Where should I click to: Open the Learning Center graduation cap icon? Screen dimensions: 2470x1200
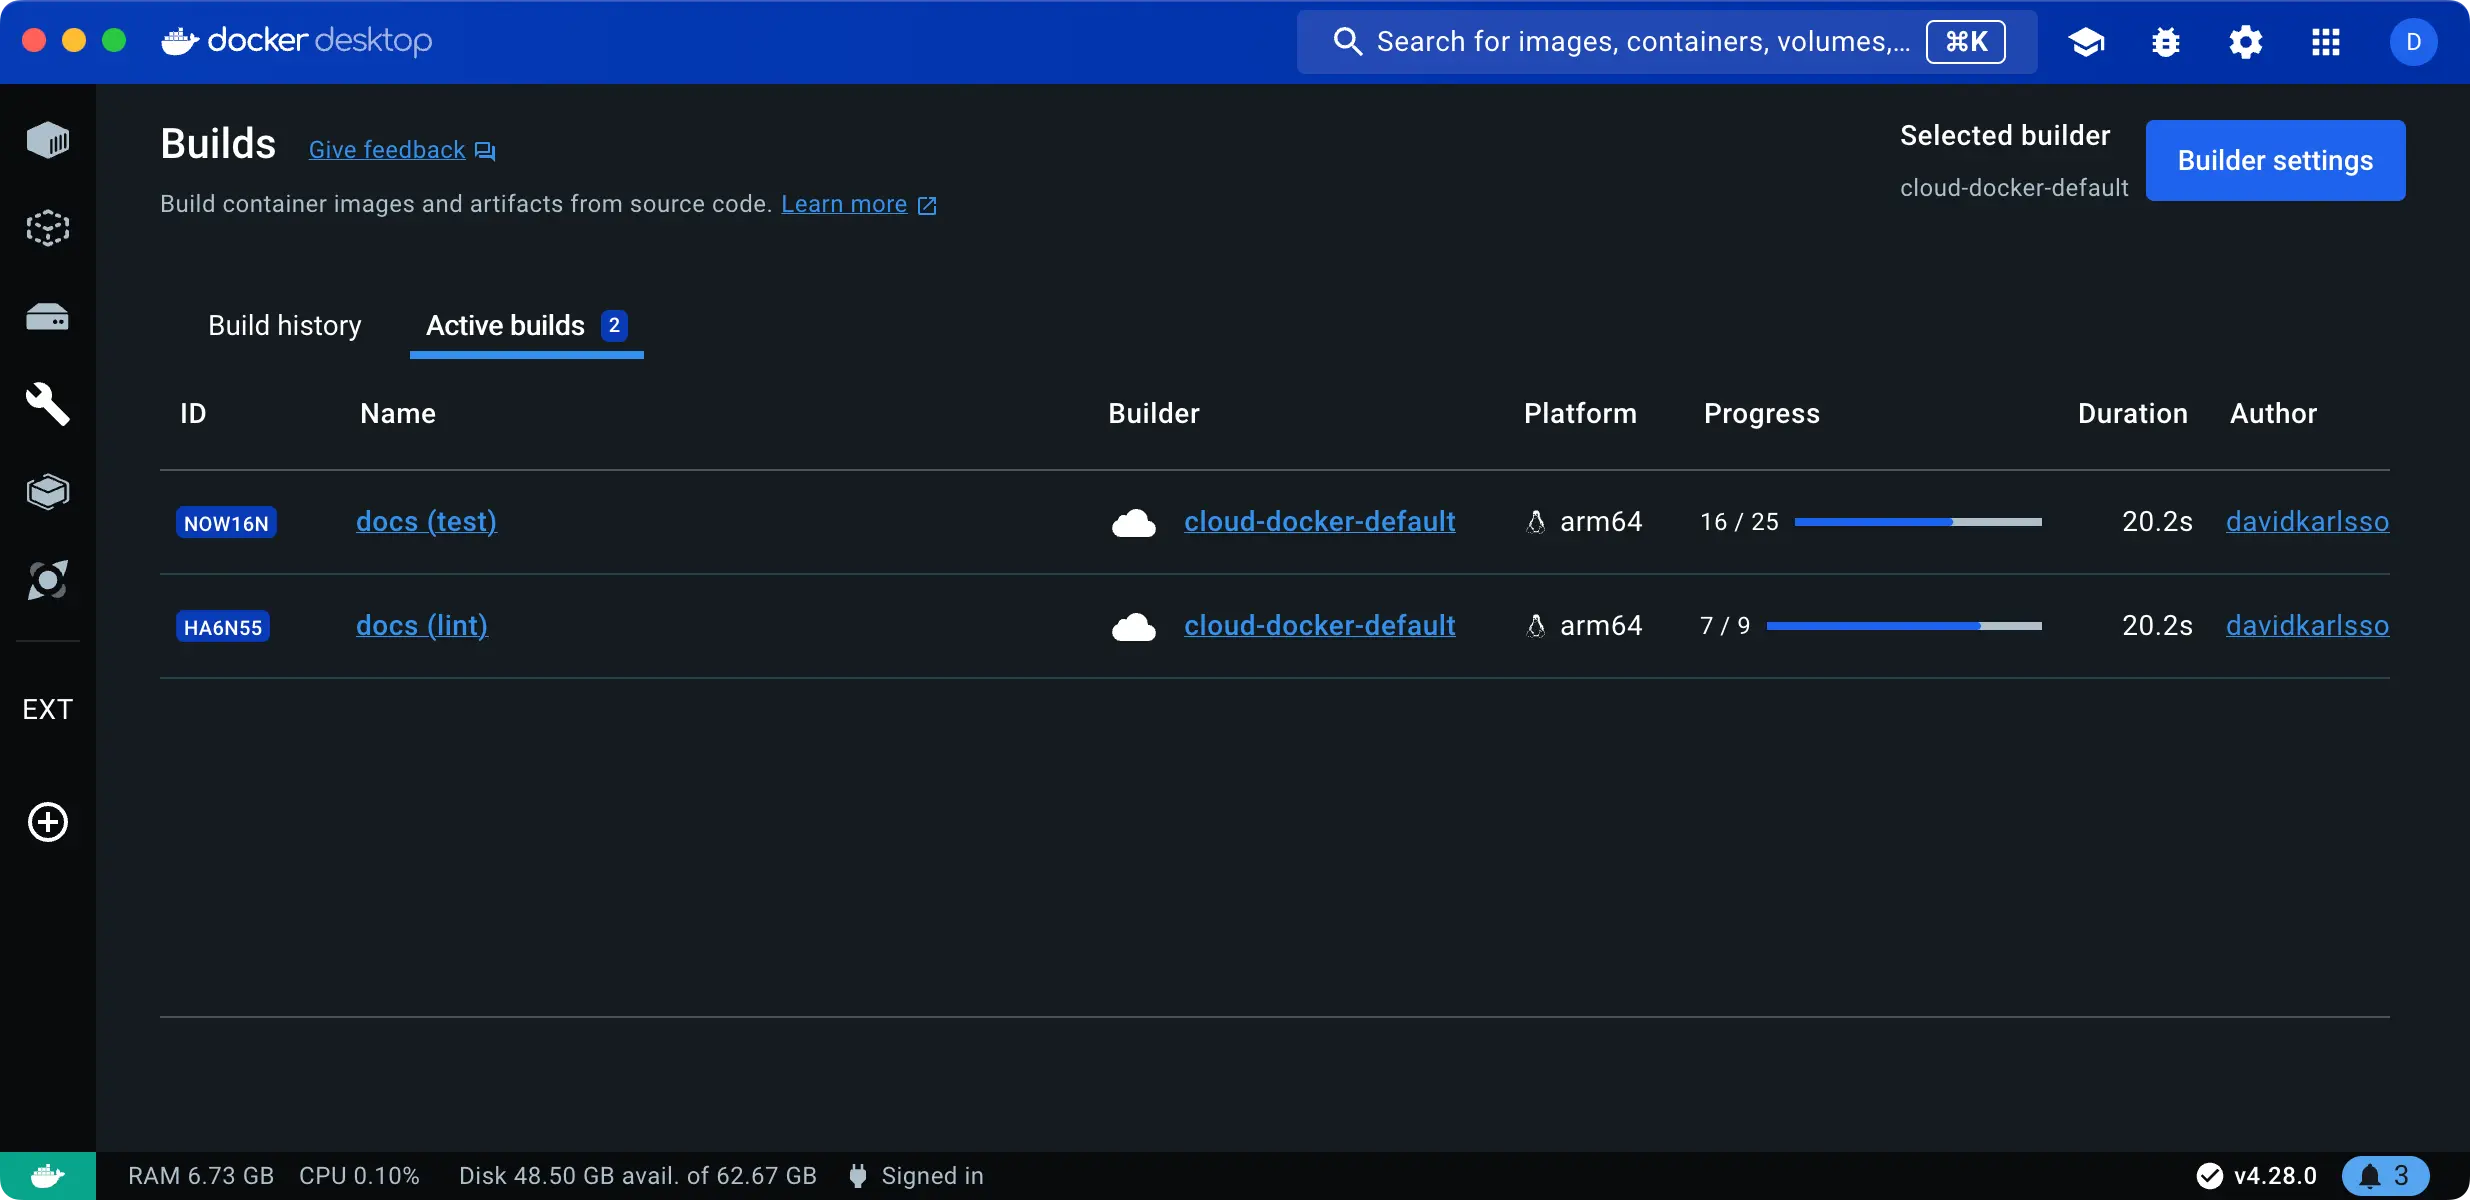coord(2086,42)
